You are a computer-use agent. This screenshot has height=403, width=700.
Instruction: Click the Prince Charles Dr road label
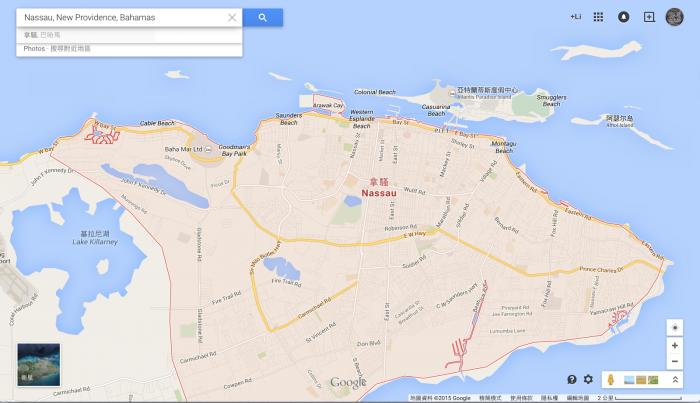pos(601,270)
